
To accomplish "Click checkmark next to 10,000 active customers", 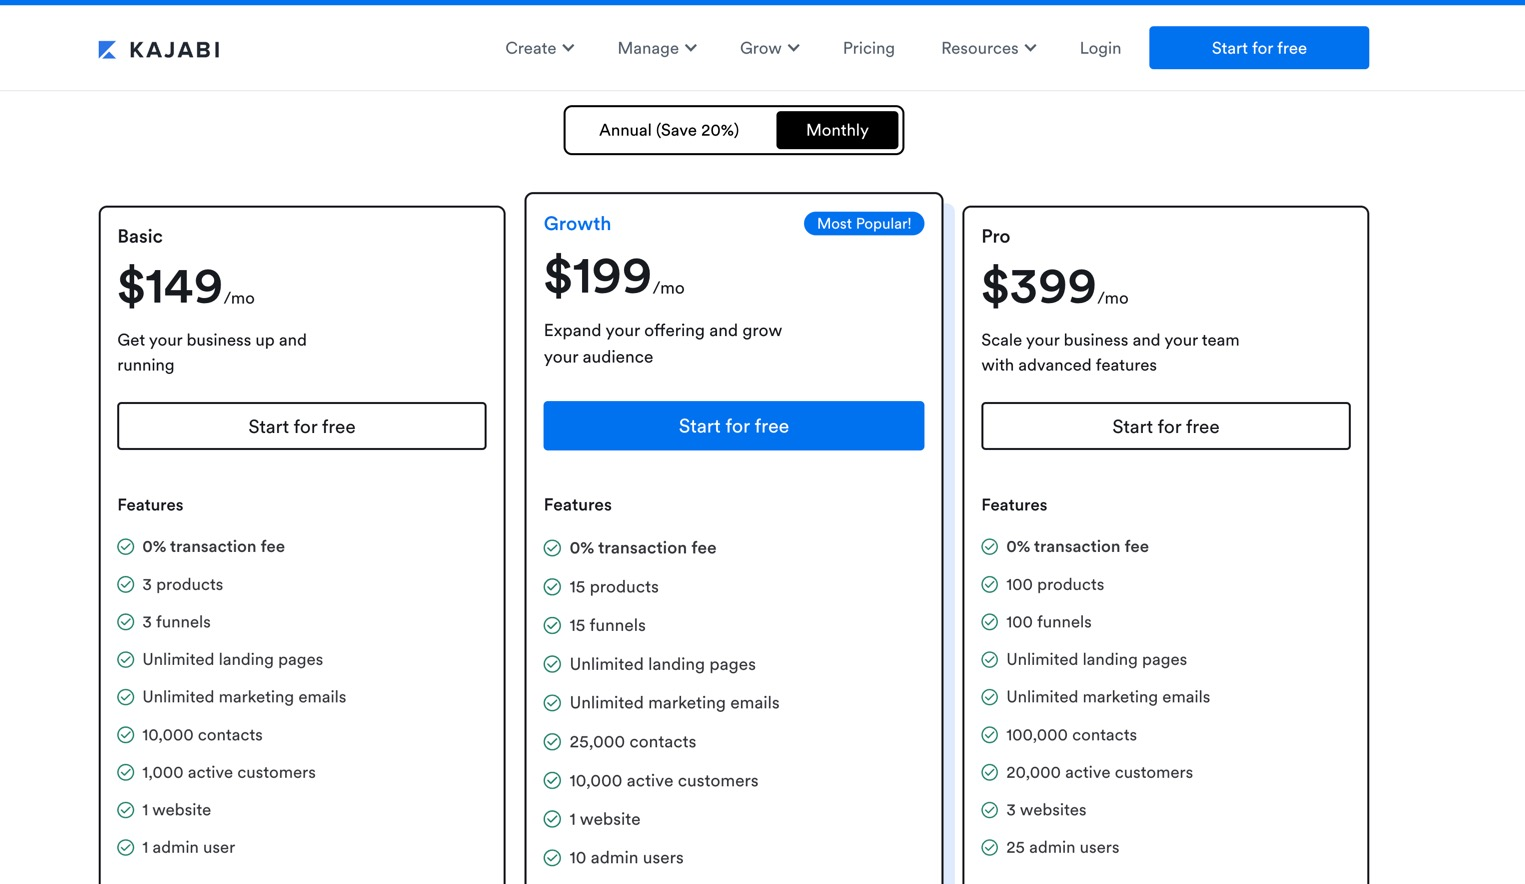I will [552, 781].
